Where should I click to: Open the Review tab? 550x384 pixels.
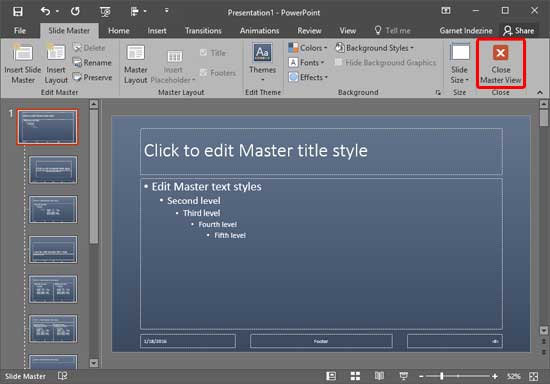pos(309,31)
